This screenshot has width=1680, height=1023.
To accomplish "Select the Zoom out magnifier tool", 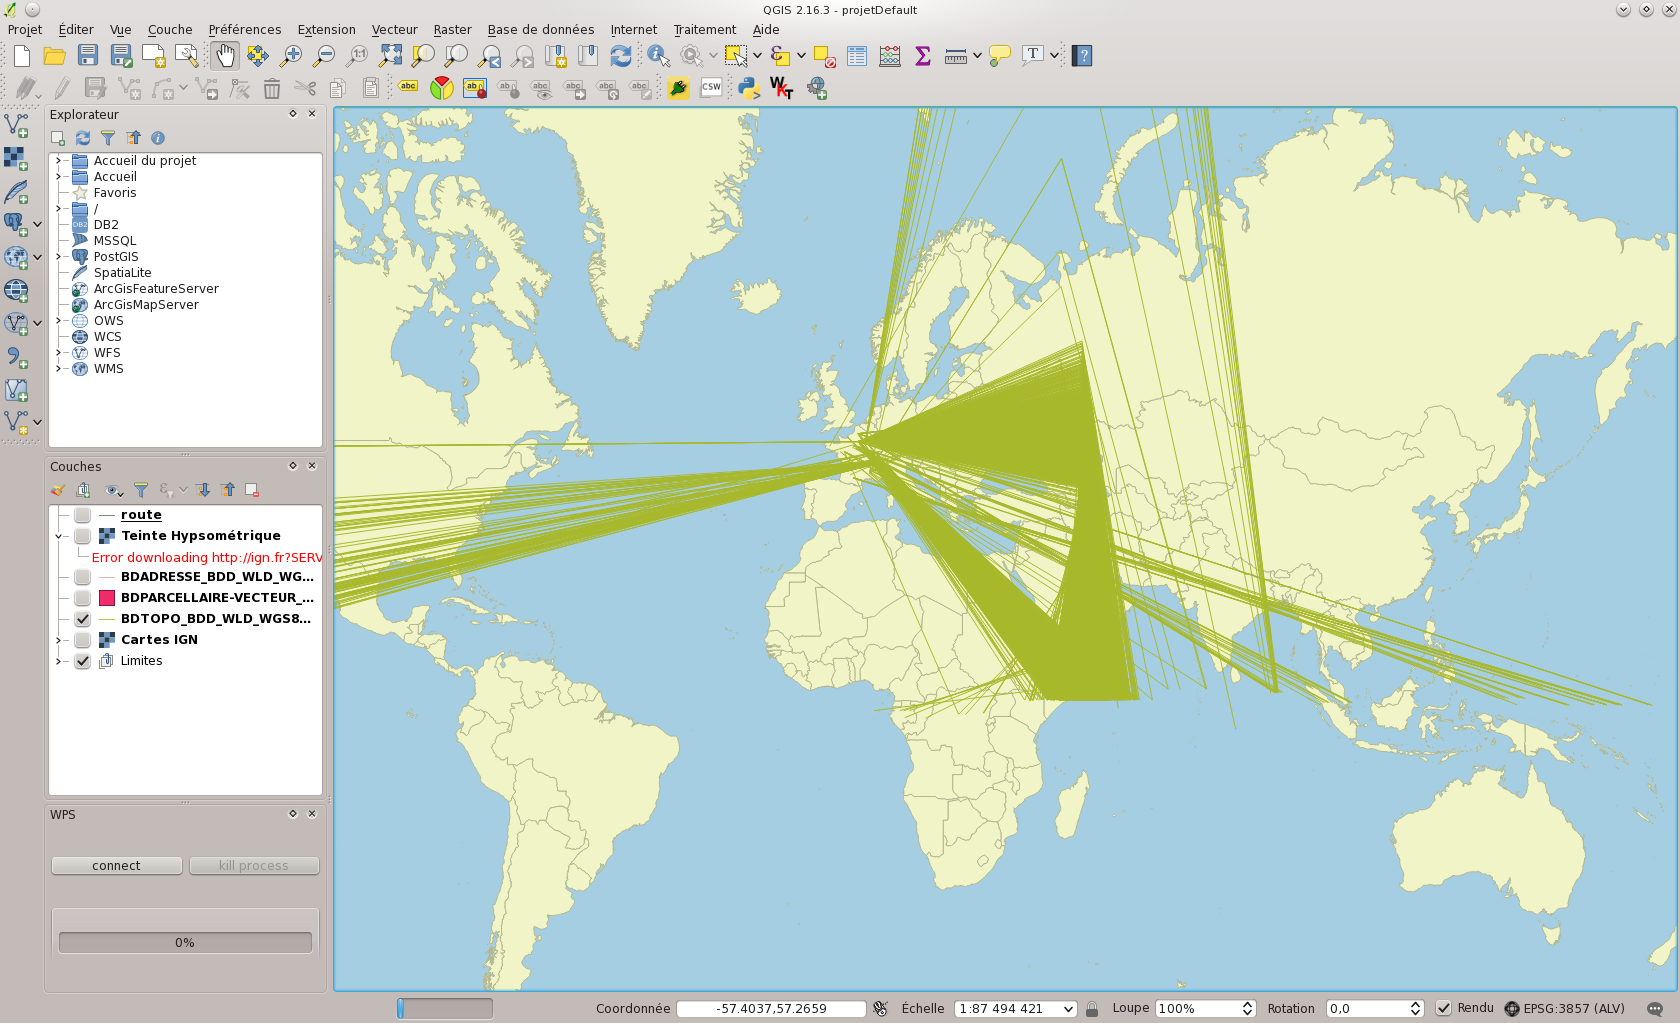I will point(324,56).
